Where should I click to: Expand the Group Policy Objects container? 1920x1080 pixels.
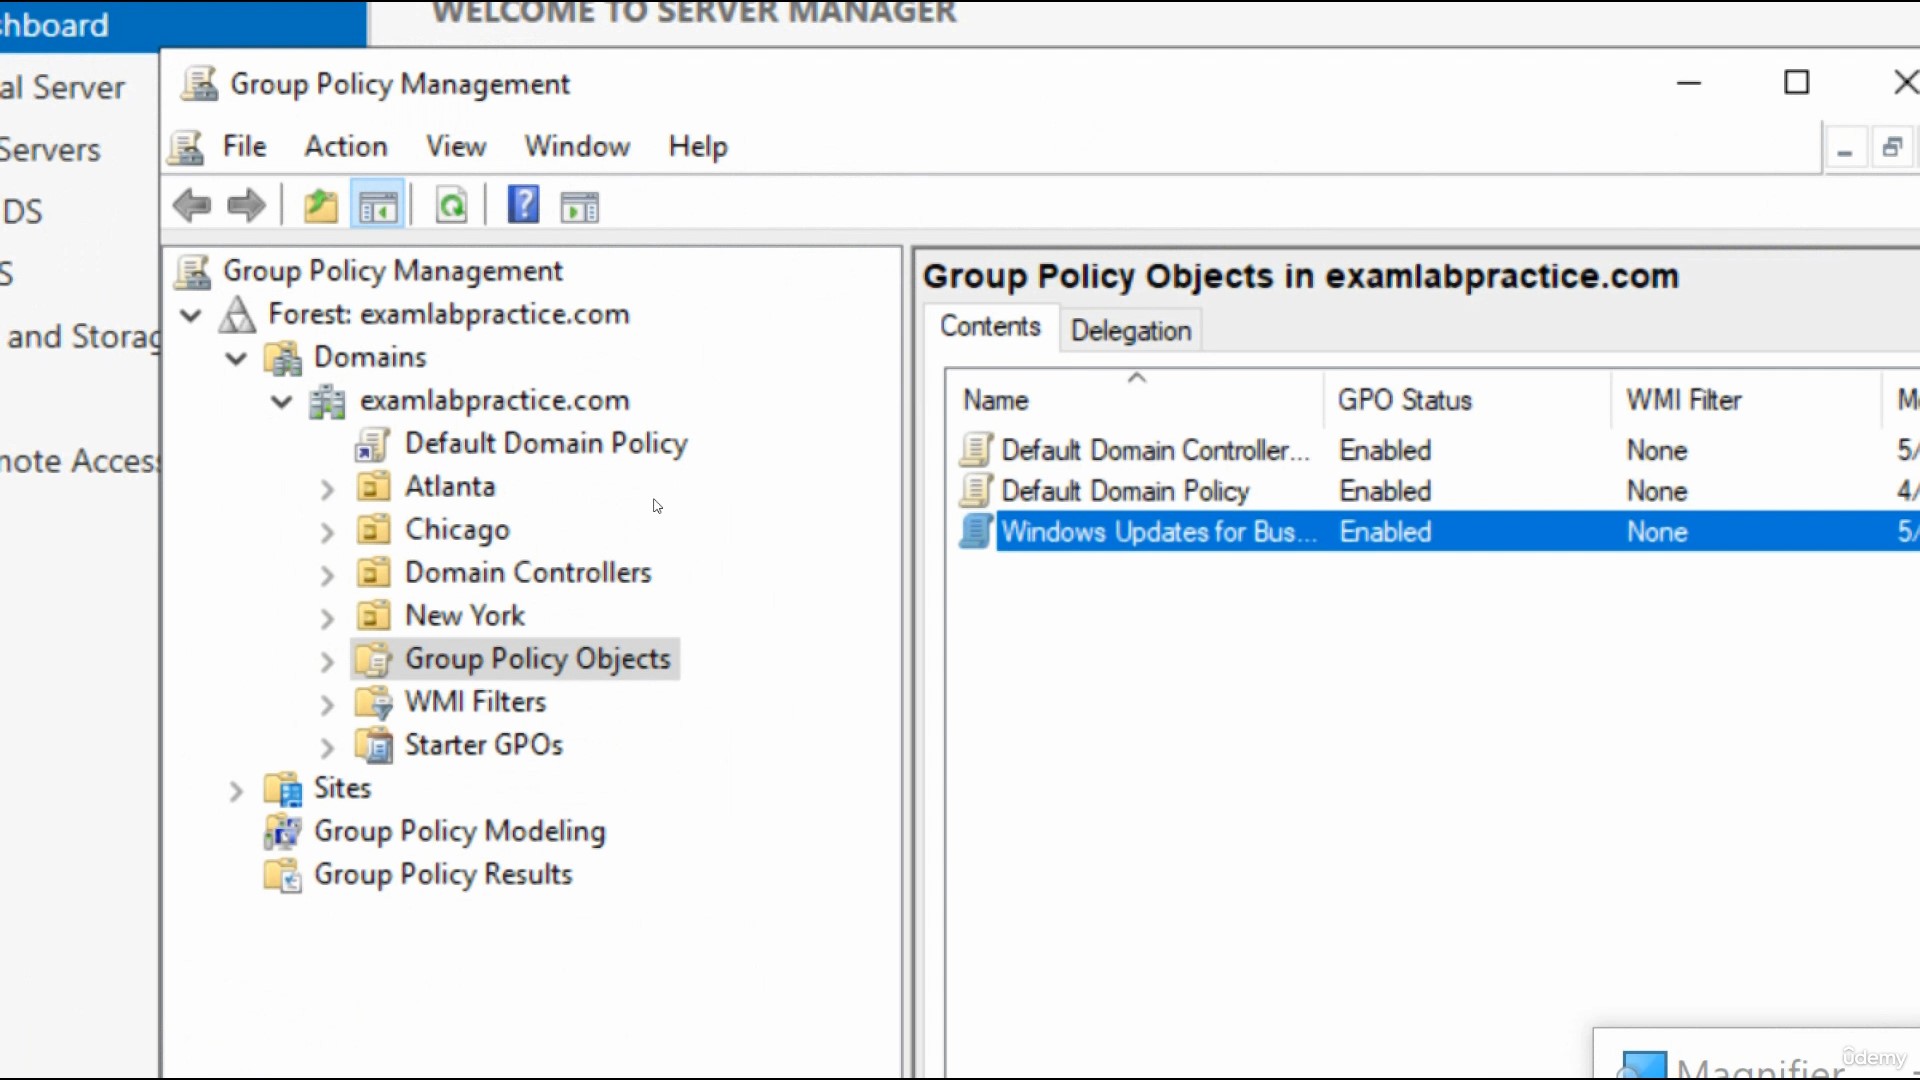pyautogui.click(x=327, y=661)
